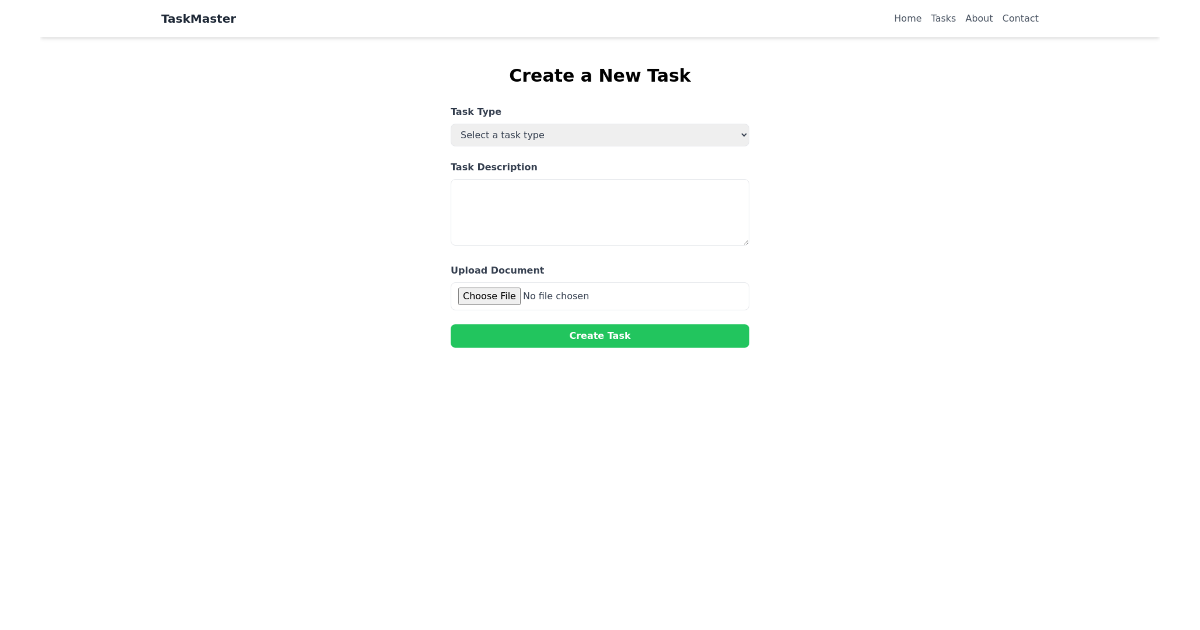Click the Upload Document label
Screen dimensions: 1200x630
pos(497,270)
